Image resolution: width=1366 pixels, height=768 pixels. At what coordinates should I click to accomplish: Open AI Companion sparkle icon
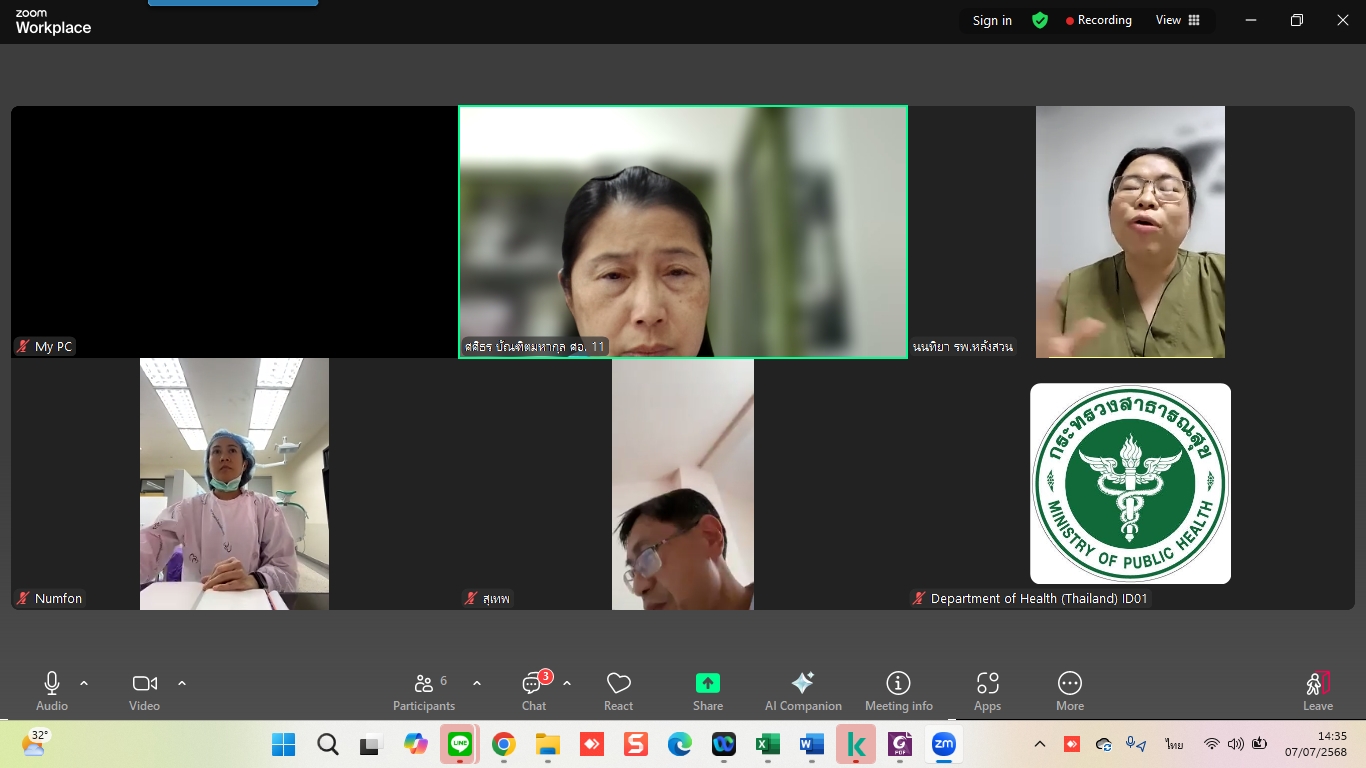pyautogui.click(x=803, y=684)
